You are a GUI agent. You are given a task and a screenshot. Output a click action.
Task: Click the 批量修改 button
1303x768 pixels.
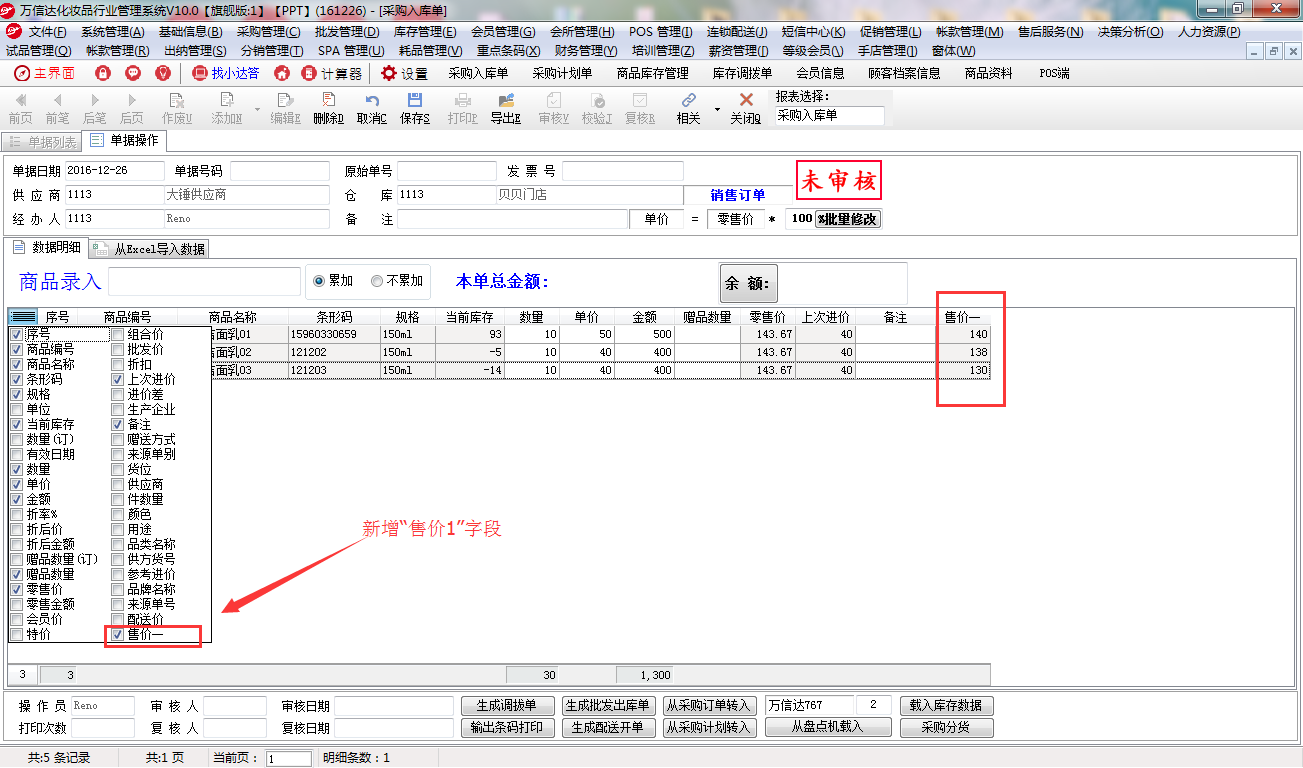(849, 219)
